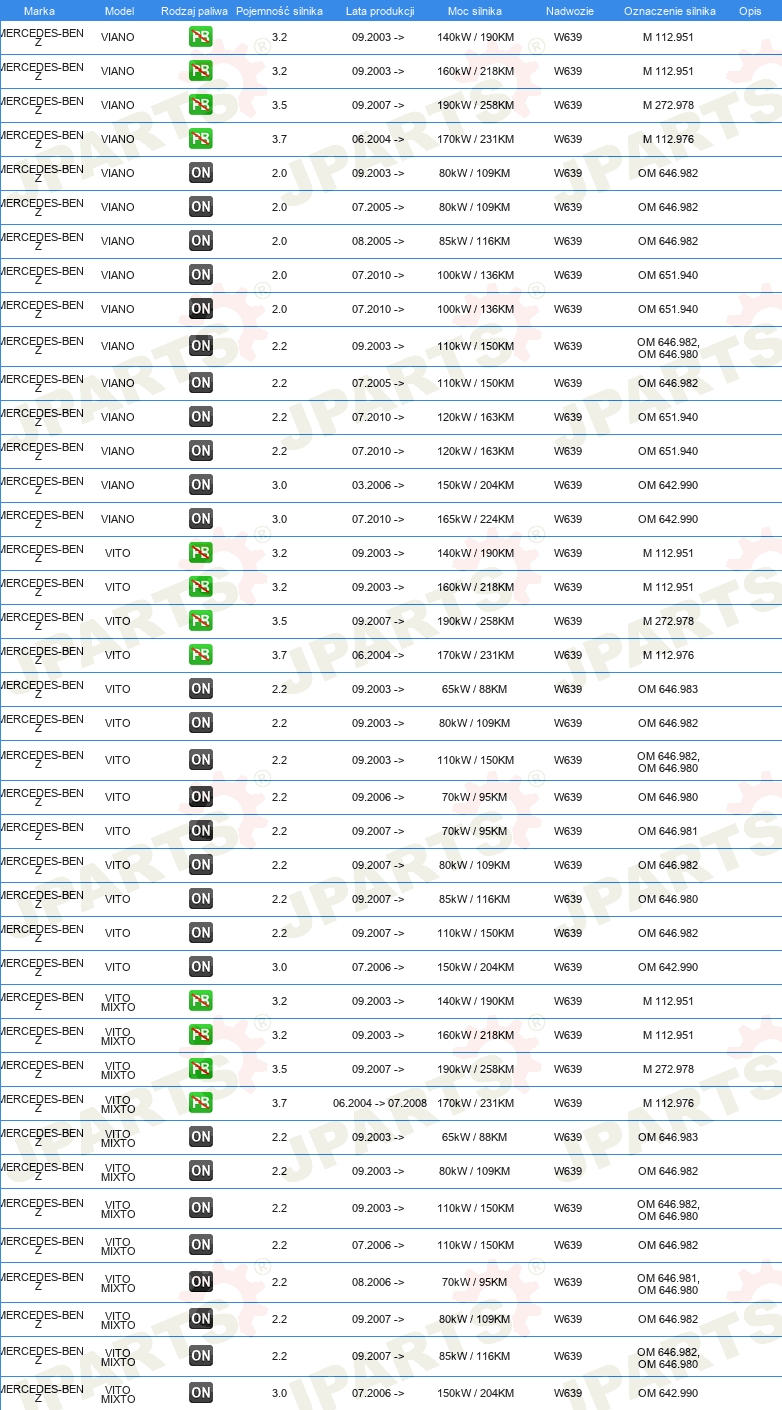Click the 170kW / 231KM cell in the plain VITO row
Image resolution: width=782 pixels, height=1410 pixels.
[x=476, y=655]
